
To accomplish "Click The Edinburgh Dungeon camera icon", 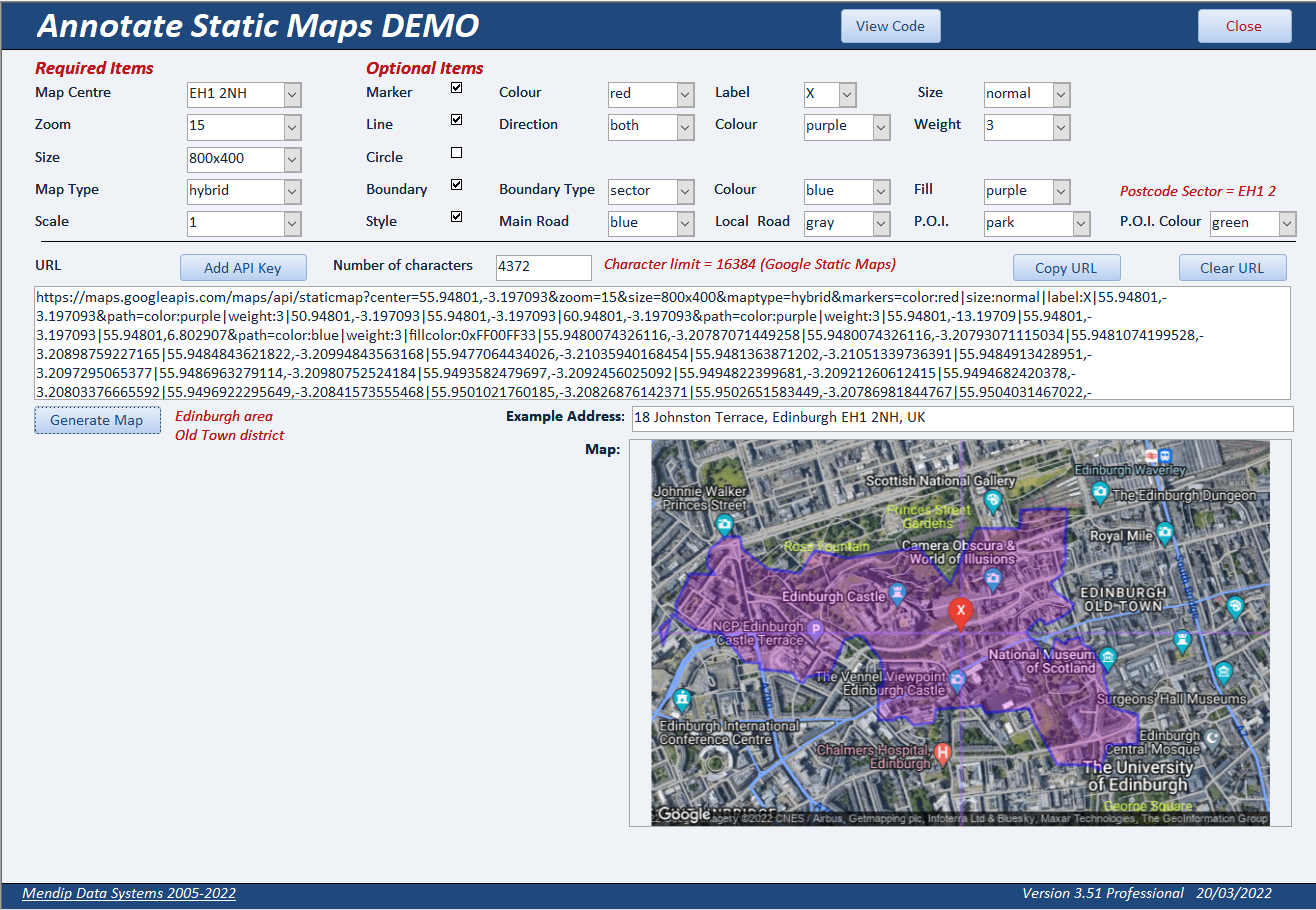I will [x=1100, y=492].
